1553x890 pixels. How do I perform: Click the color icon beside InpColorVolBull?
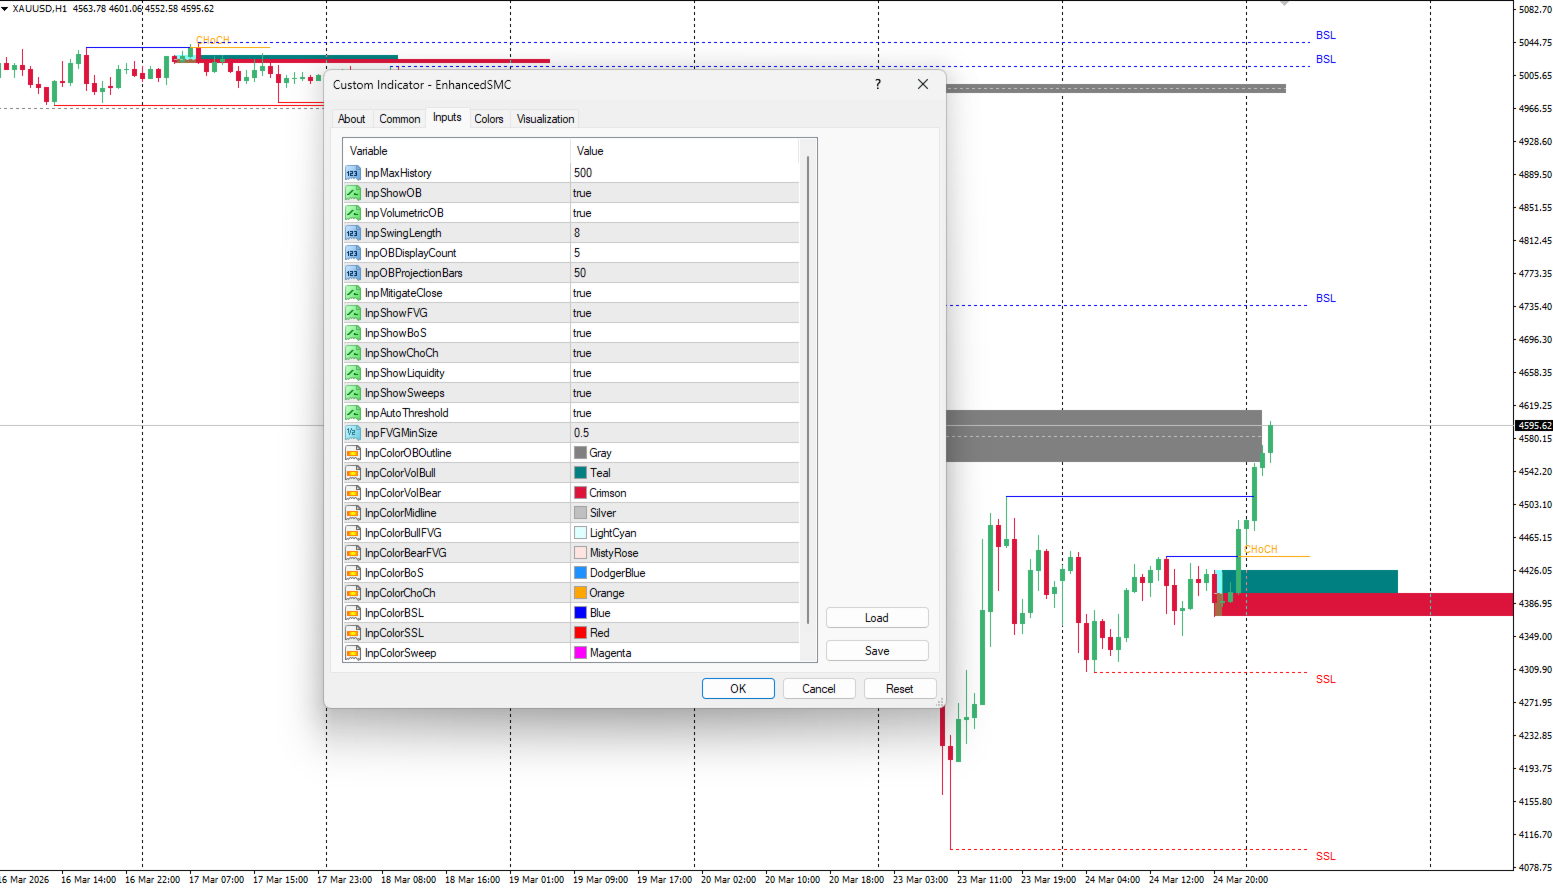[x=353, y=473]
